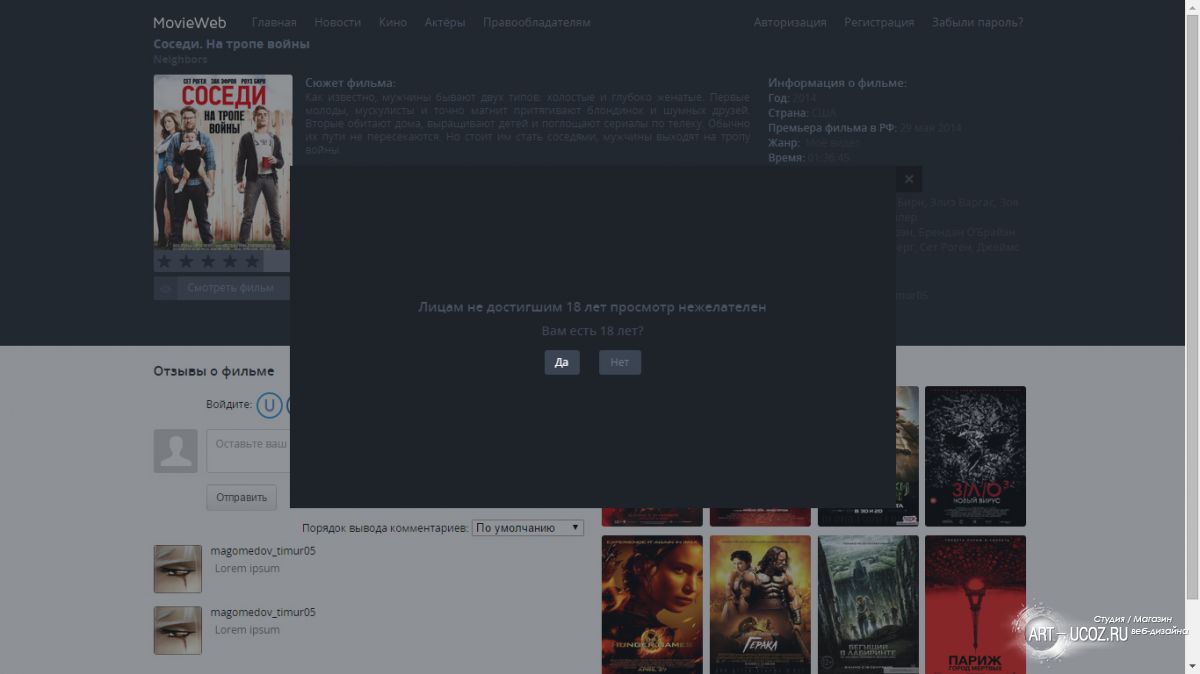Click the Отзывы о фильме heading
The image size is (1200, 674).
click(213, 371)
